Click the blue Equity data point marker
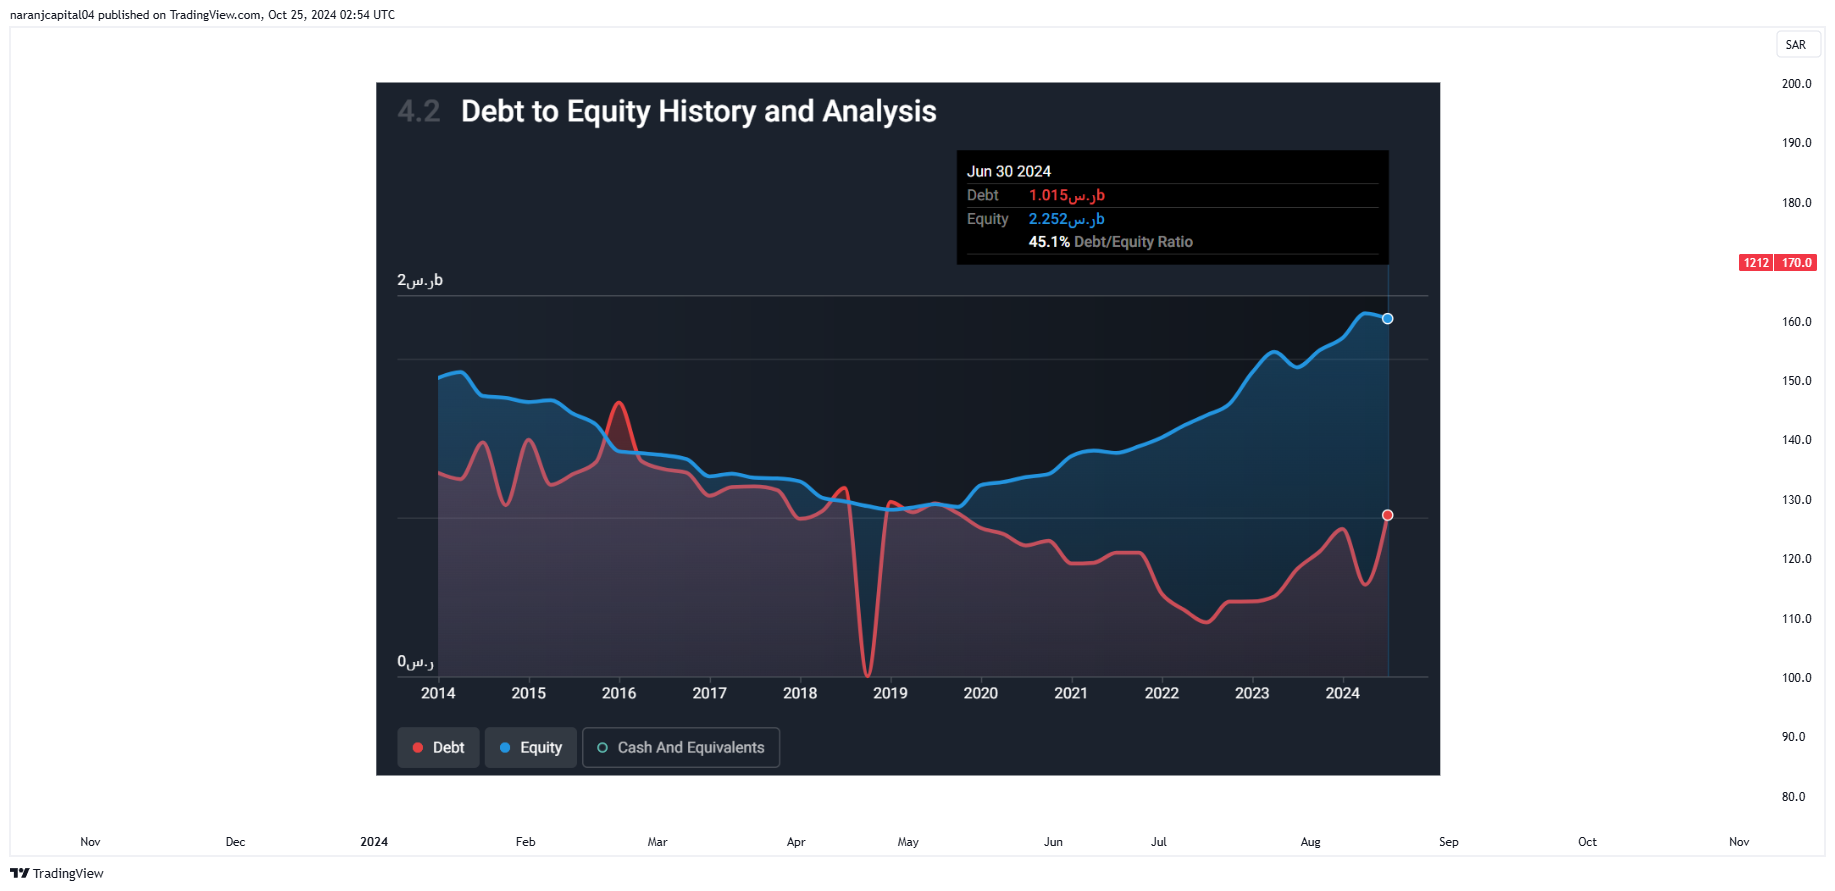1835x891 pixels. [x=1387, y=319]
